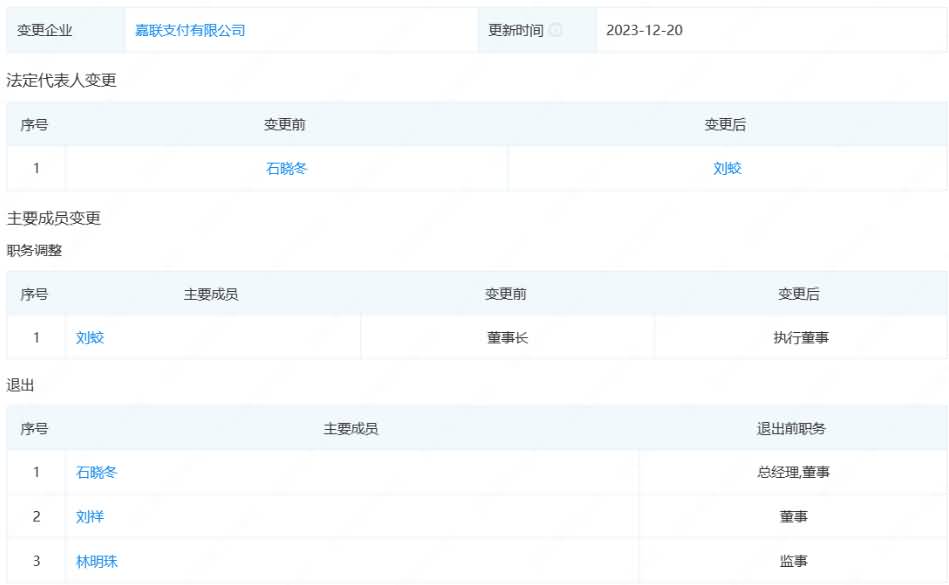Screen dimensions: 949x585
Task: Select the 董事 cell in 刘祥's row
Action: (793, 517)
